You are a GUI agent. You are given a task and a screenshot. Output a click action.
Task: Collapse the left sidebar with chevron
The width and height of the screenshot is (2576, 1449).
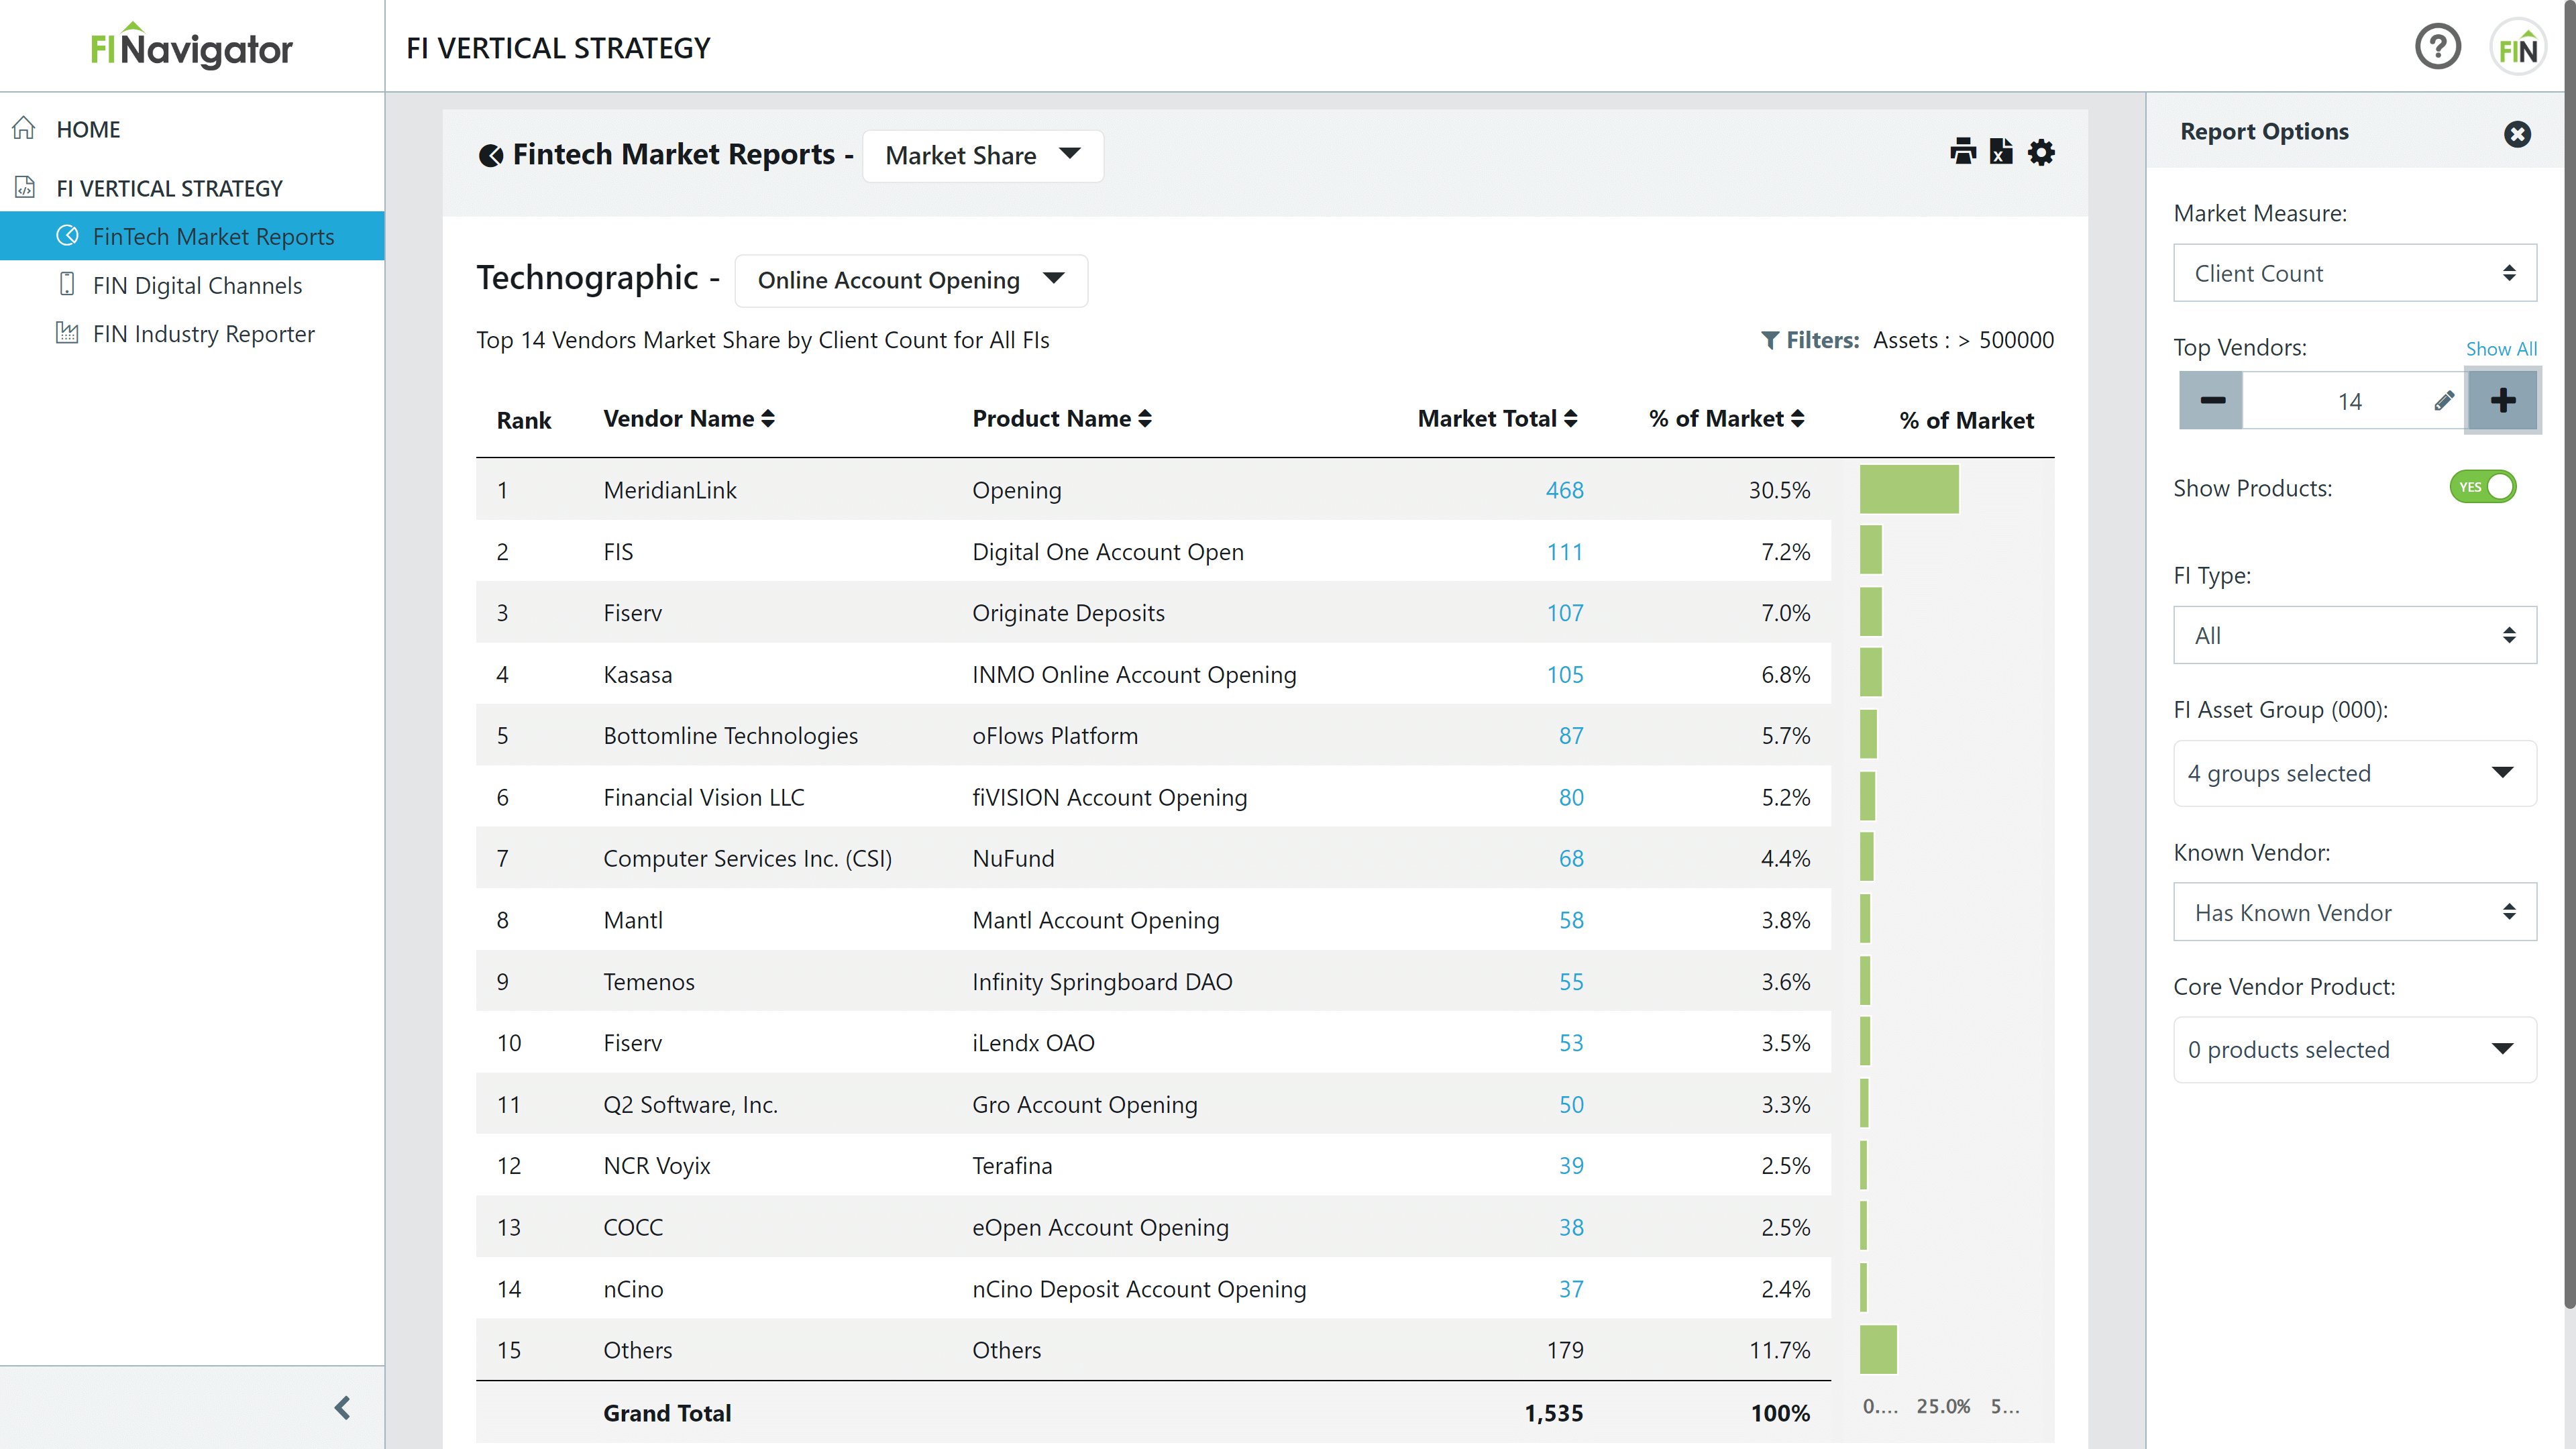coord(342,1408)
